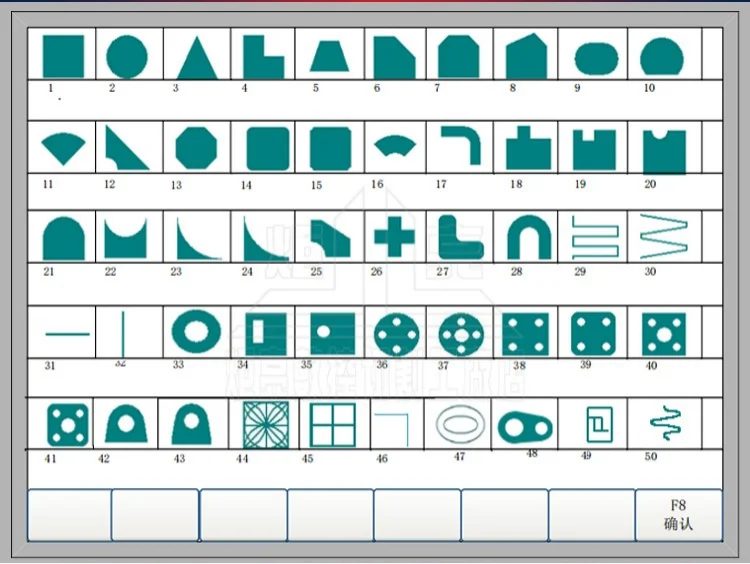Choose shape 21, the arched-top block

coord(64,238)
